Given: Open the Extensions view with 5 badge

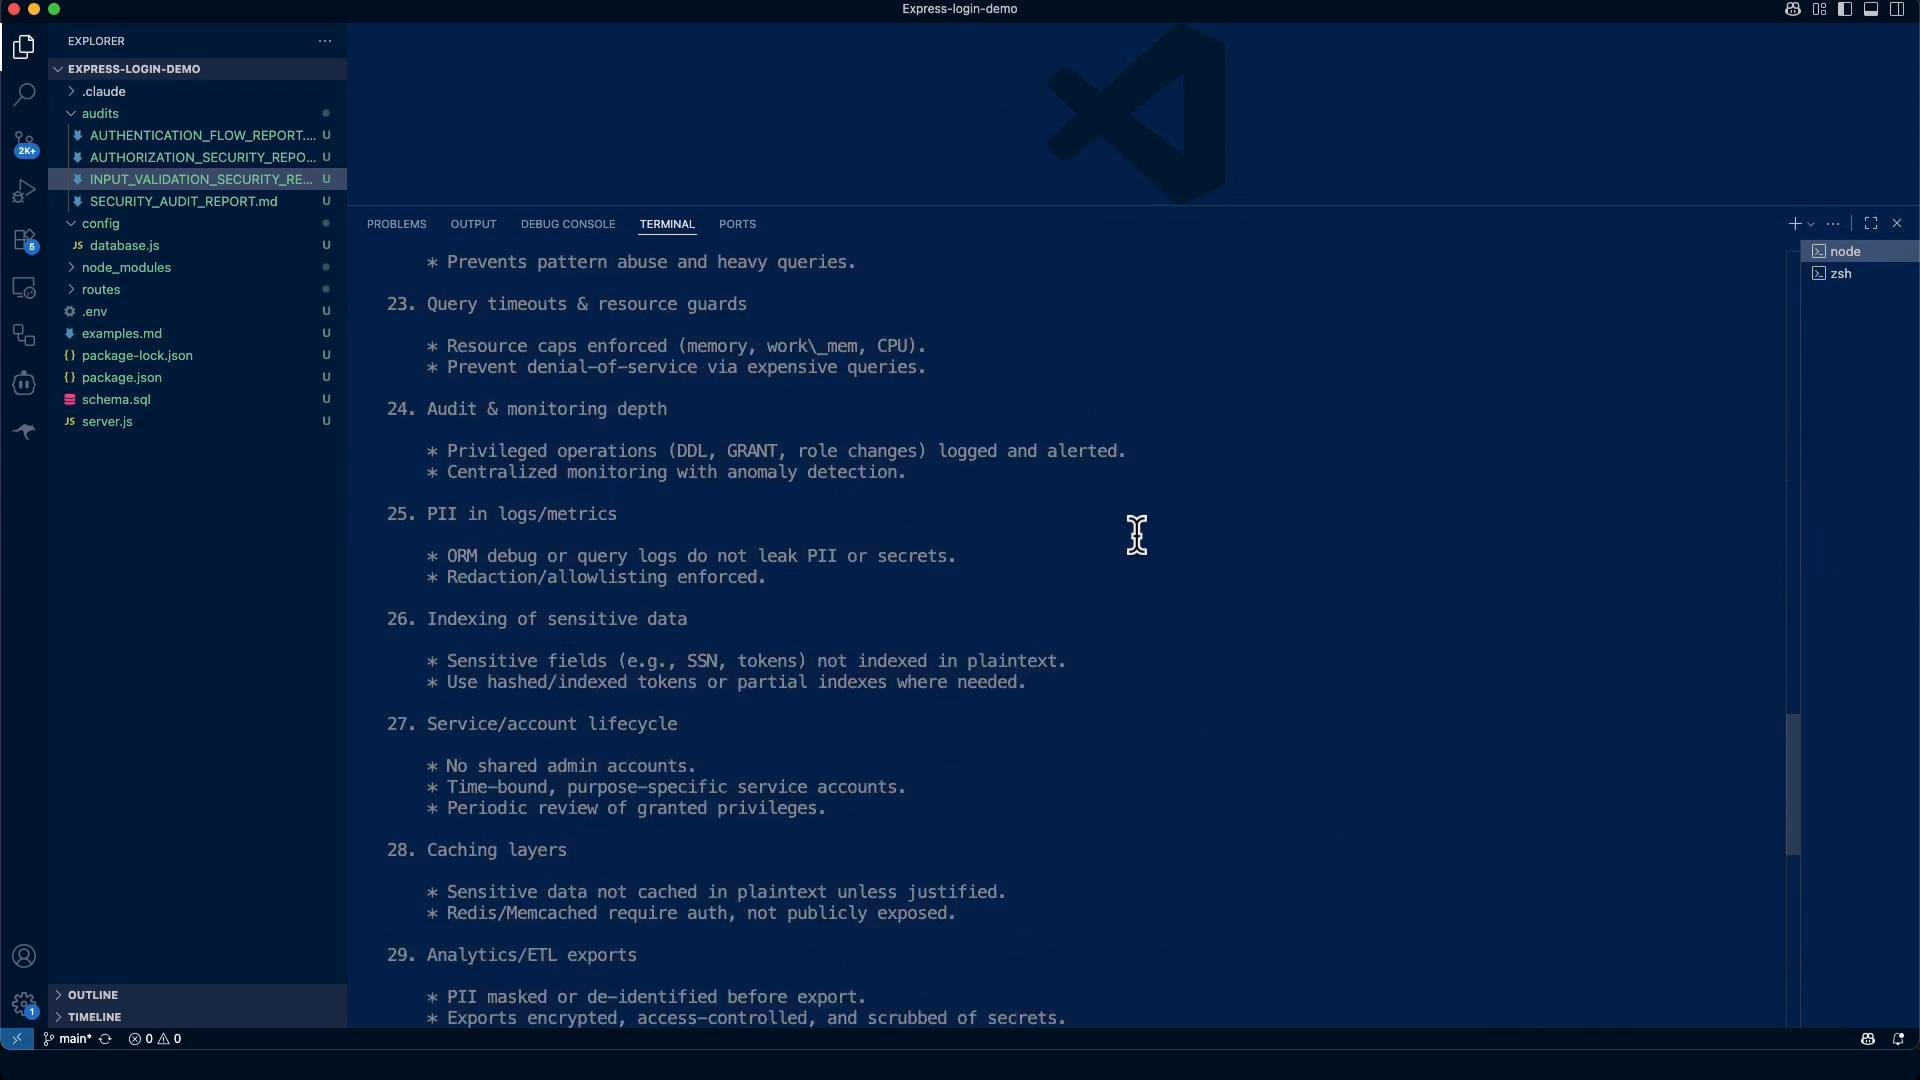Looking at the screenshot, I should [x=24, y=240].
